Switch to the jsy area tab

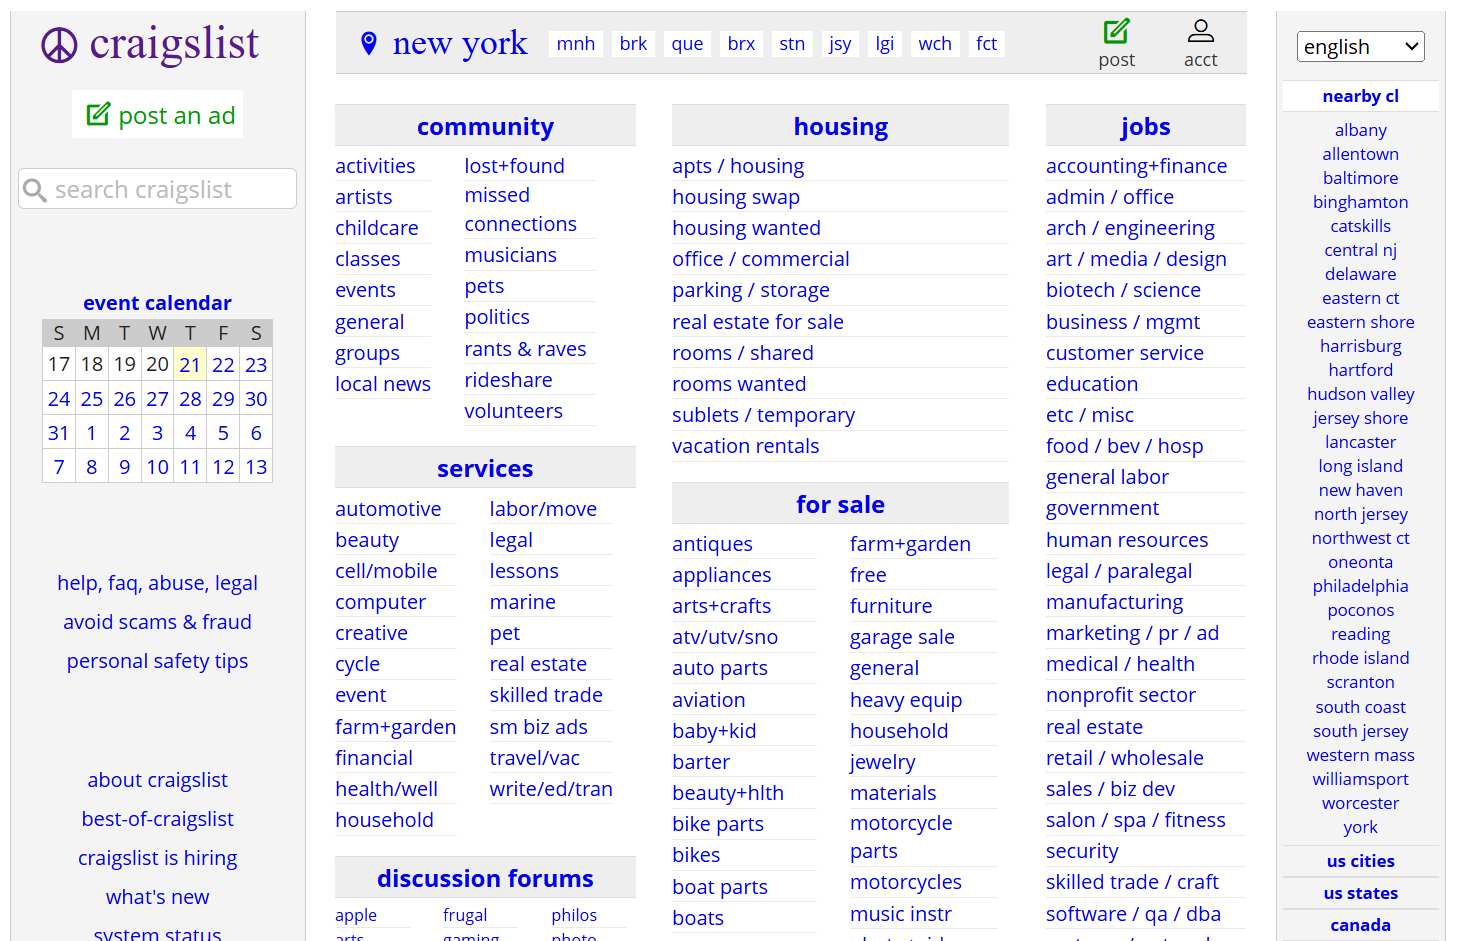click(840, 44)
